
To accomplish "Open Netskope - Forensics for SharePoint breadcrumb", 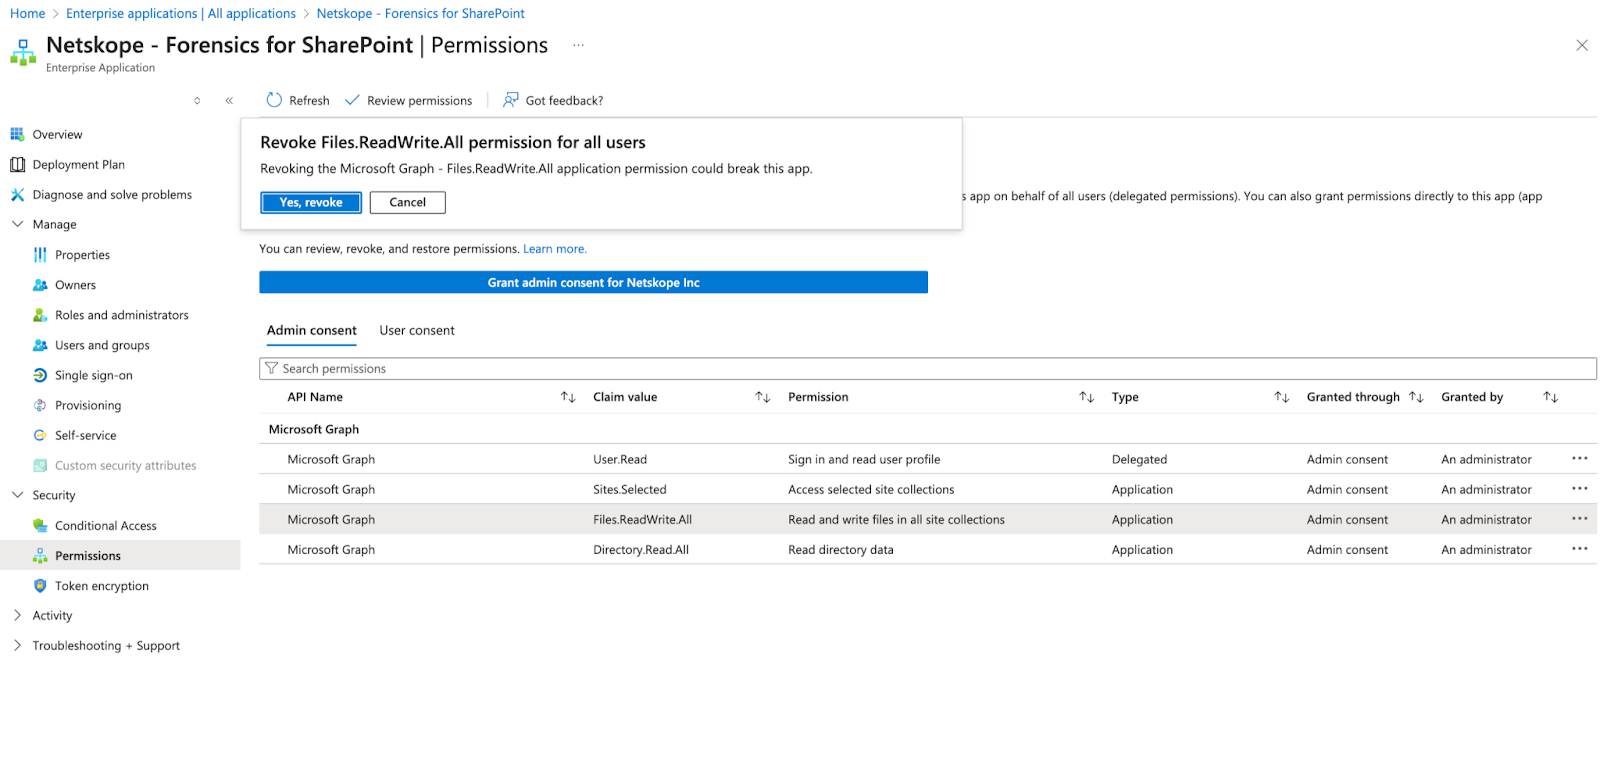I will coord(421,13).
